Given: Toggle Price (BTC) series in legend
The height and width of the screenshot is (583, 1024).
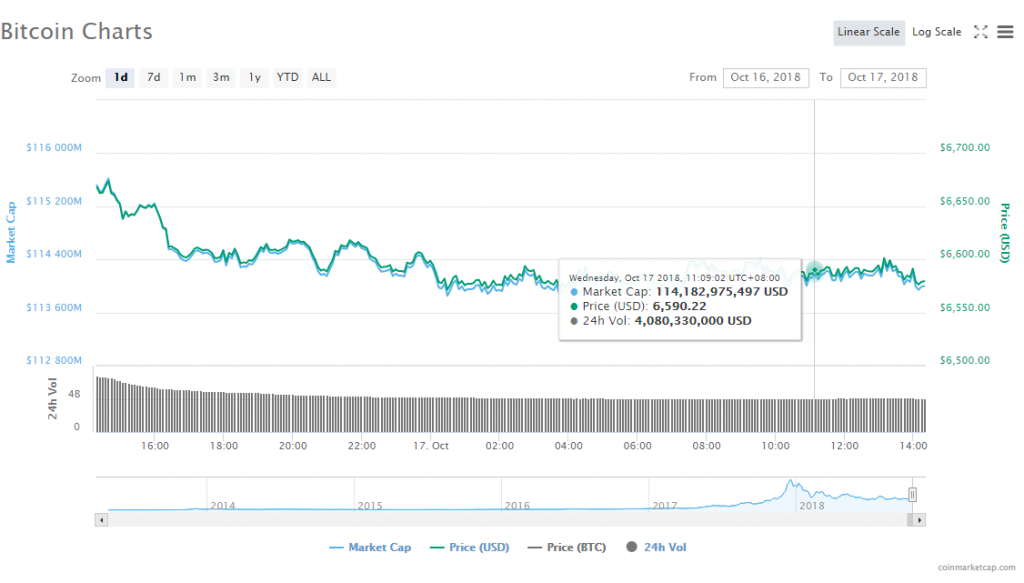Looking at the screenshot, I should click(566, 547).
